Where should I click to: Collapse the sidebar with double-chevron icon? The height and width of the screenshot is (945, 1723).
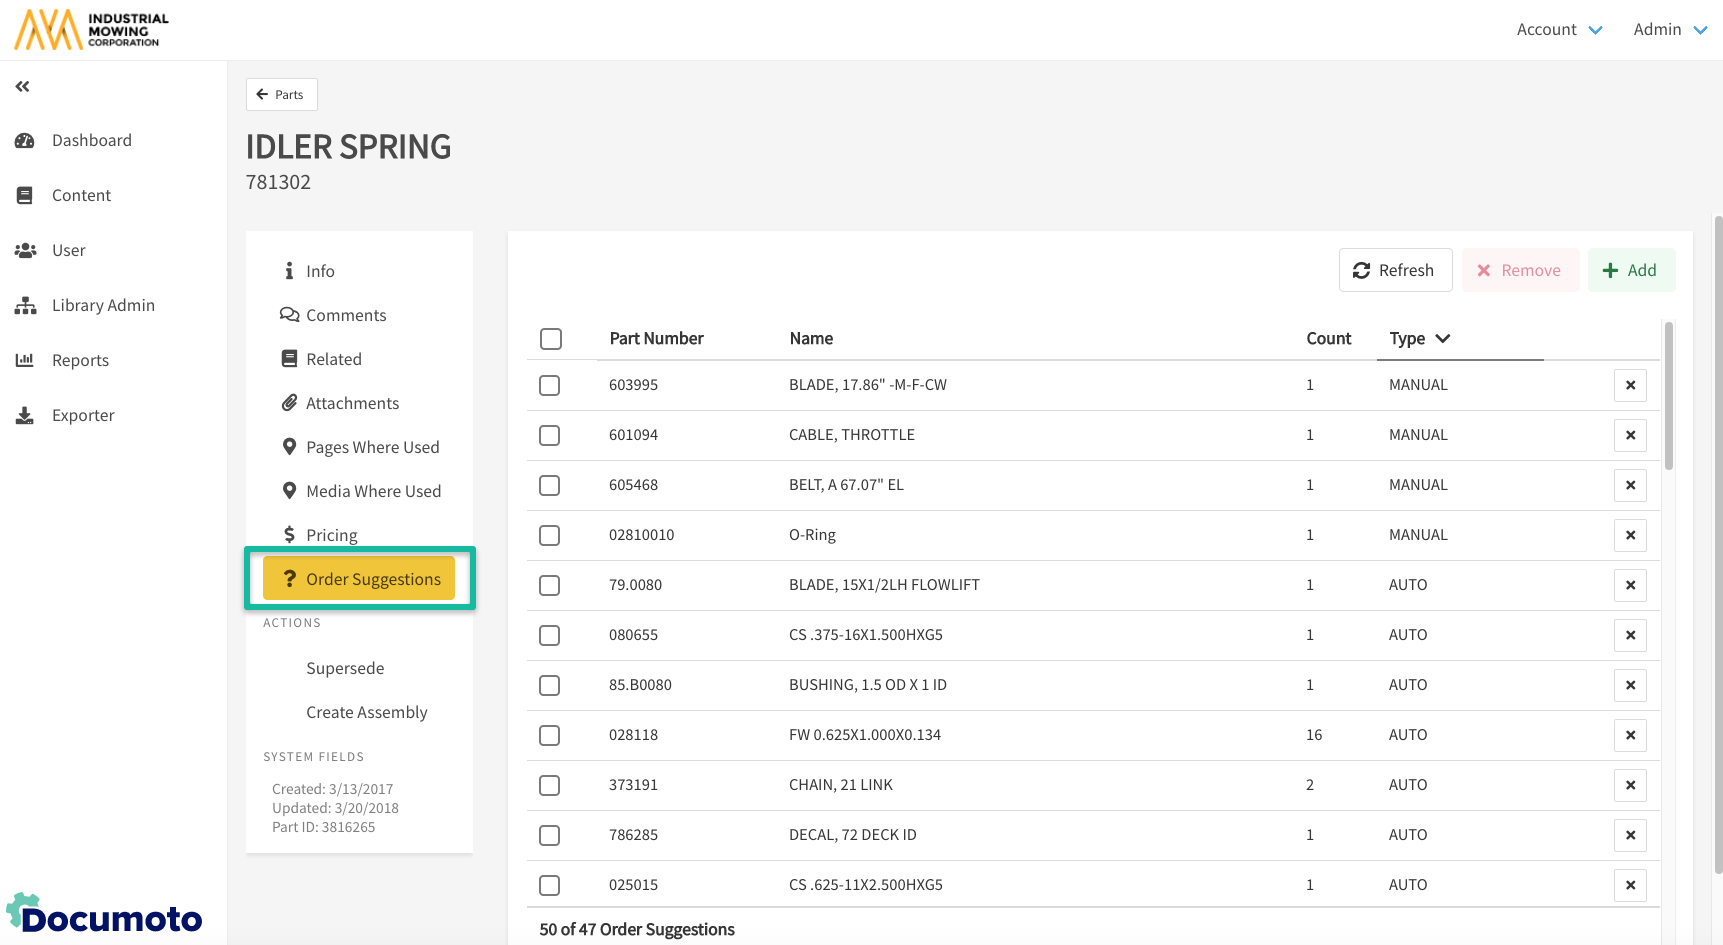click(22, 87)
